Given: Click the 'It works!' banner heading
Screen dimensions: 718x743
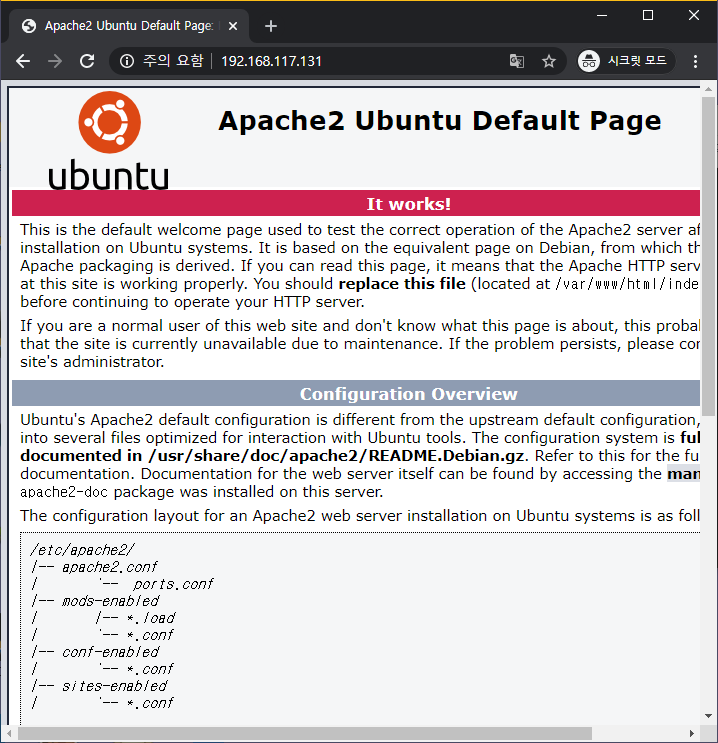Looking at the screenshot, I should point(409,204).
